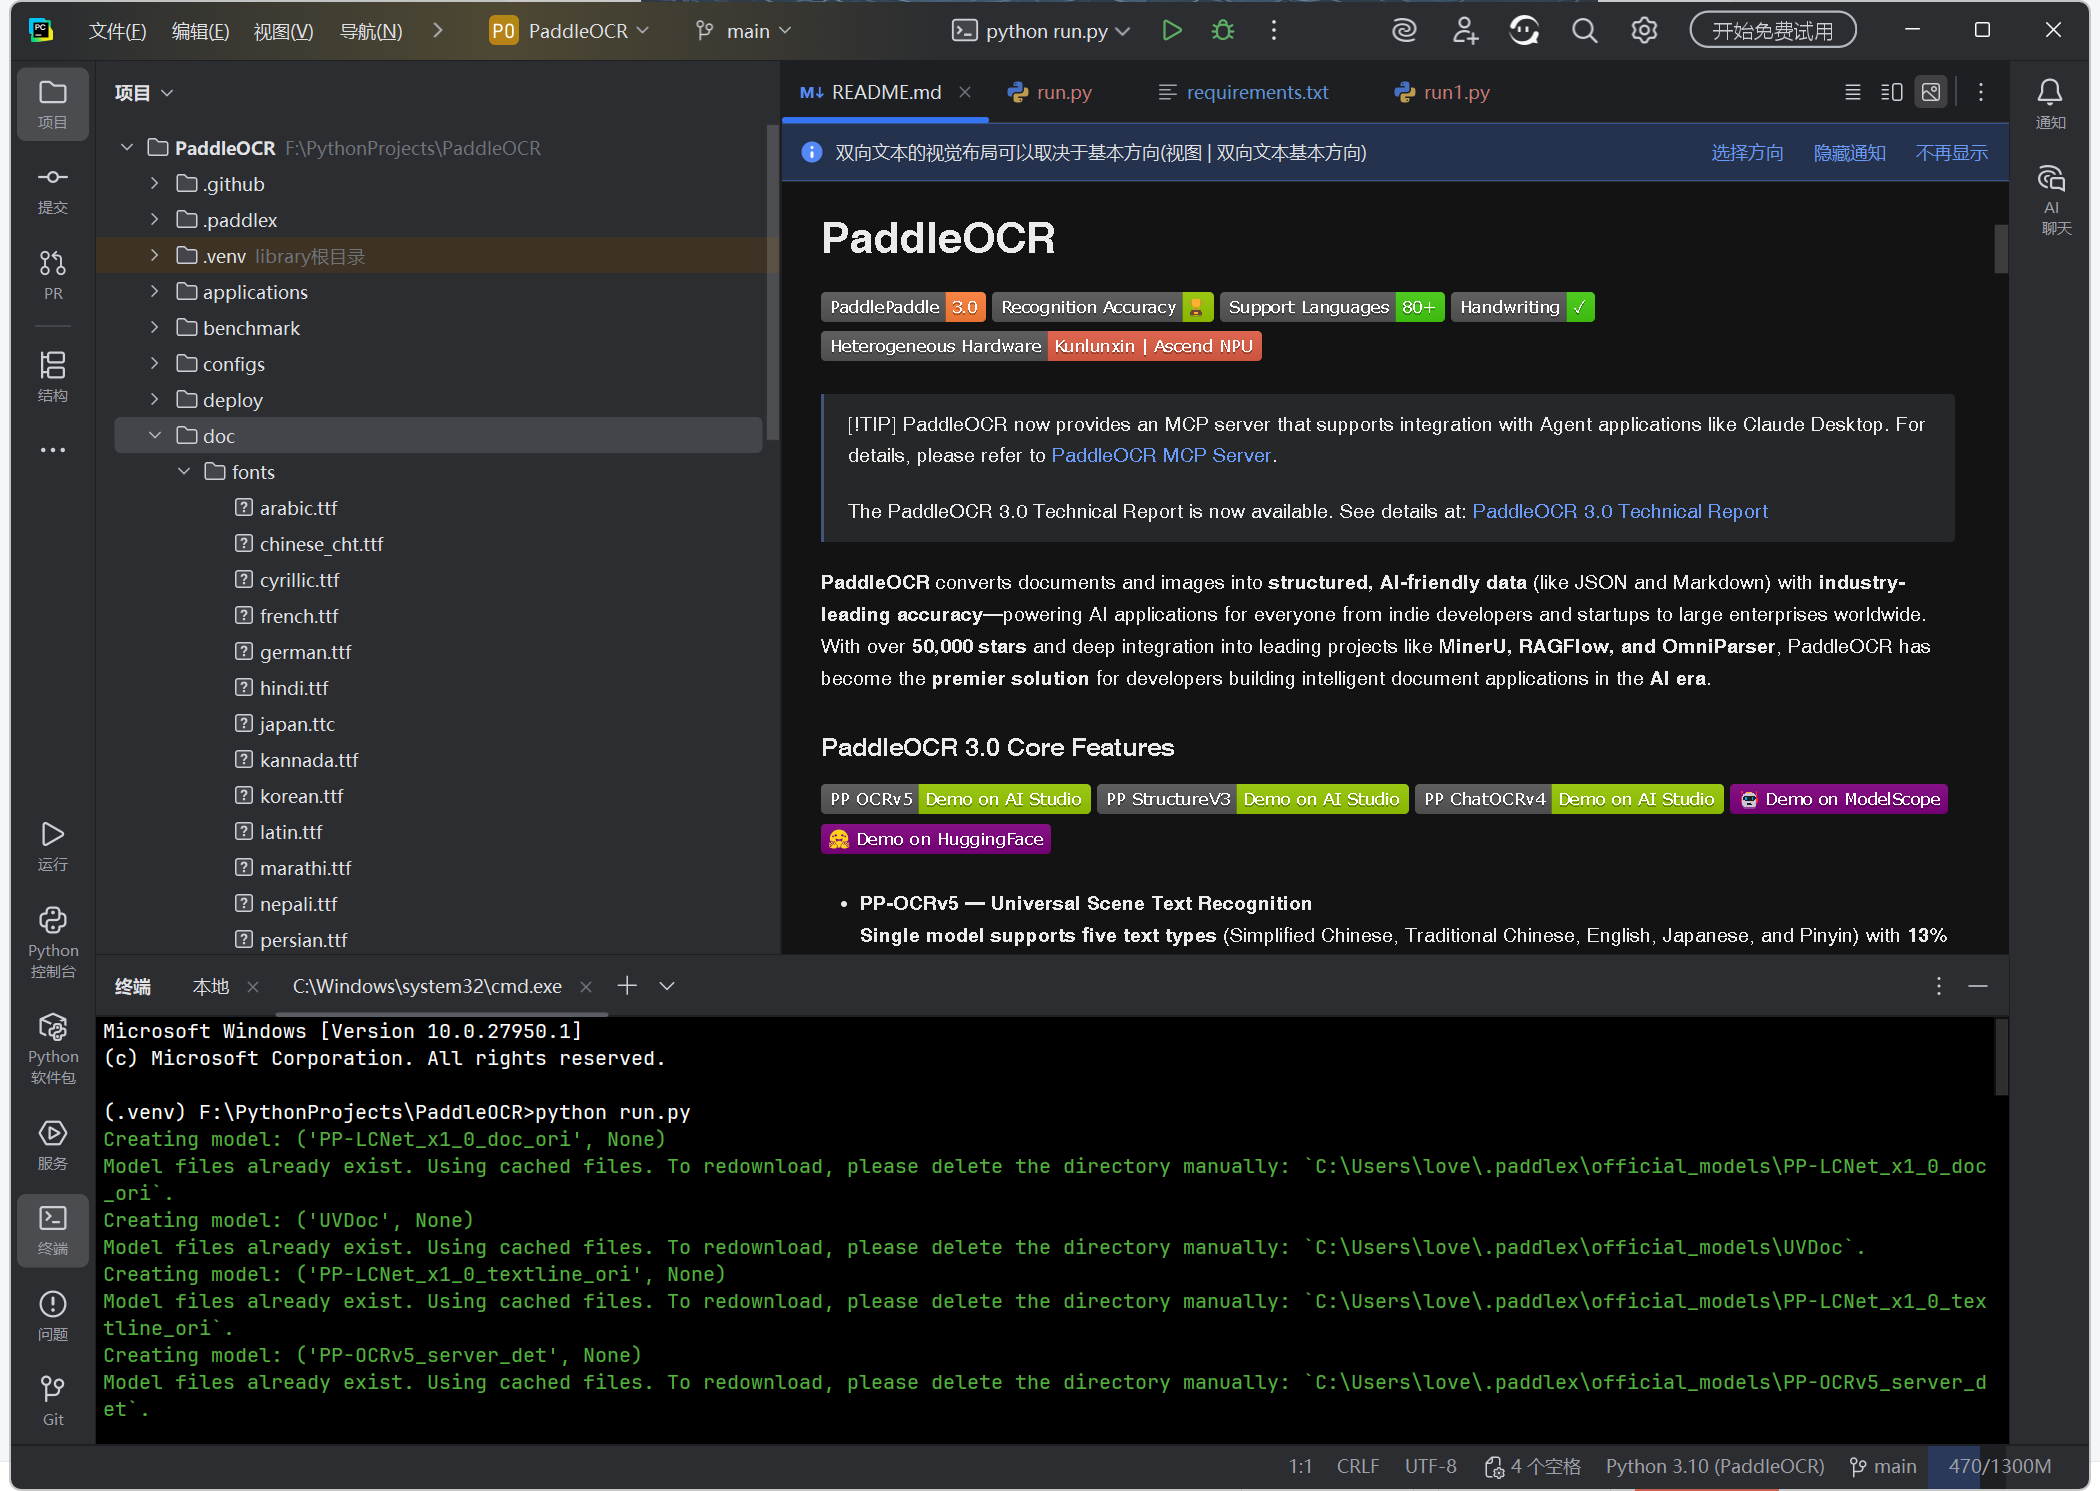Open the PaddleOCR project dropdown

569,31
